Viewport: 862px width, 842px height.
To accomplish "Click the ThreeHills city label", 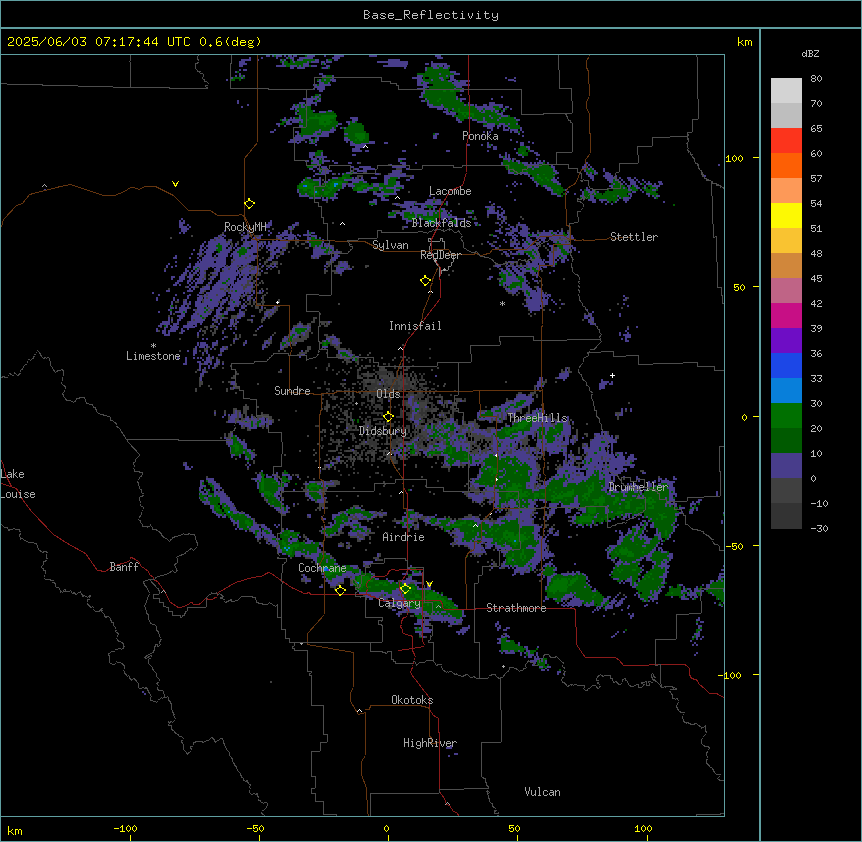I will click(537, 418).
